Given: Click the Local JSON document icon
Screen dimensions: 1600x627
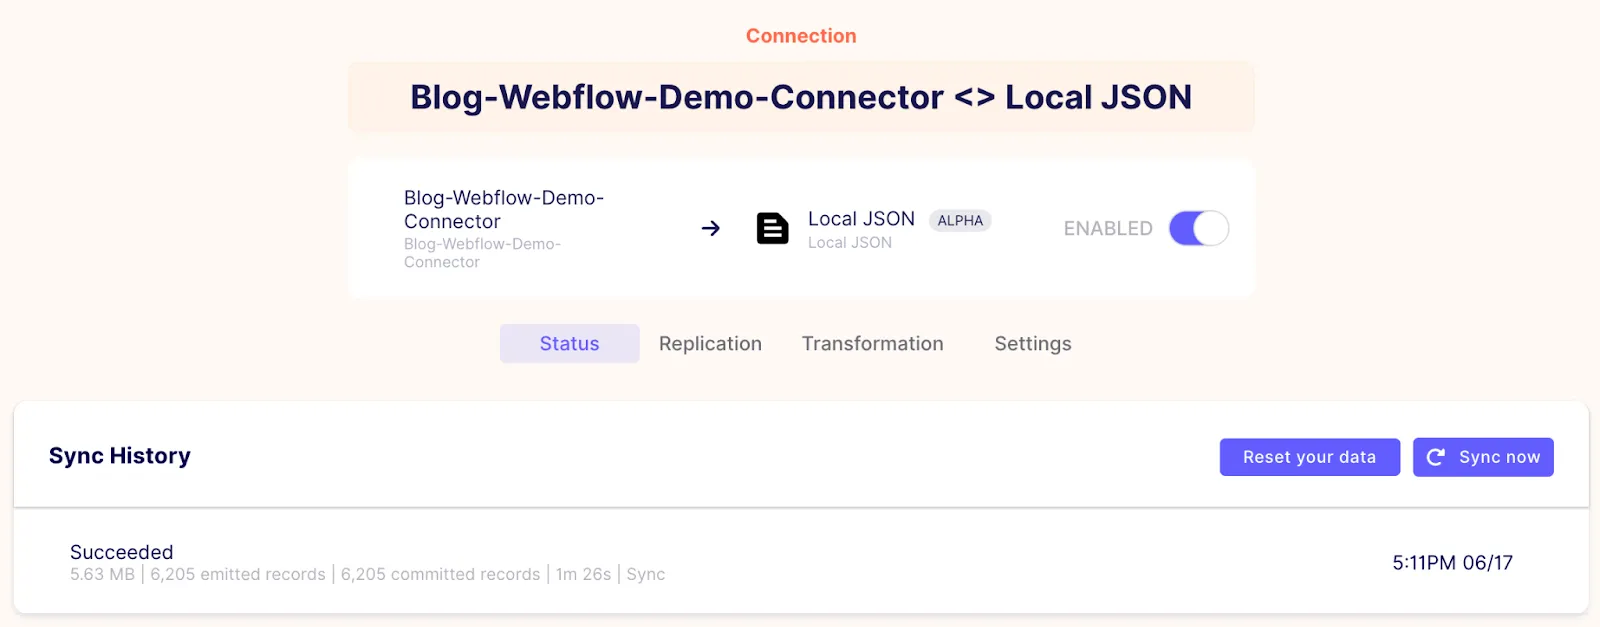Looking at the screenshot, I should tap(772, 229).
